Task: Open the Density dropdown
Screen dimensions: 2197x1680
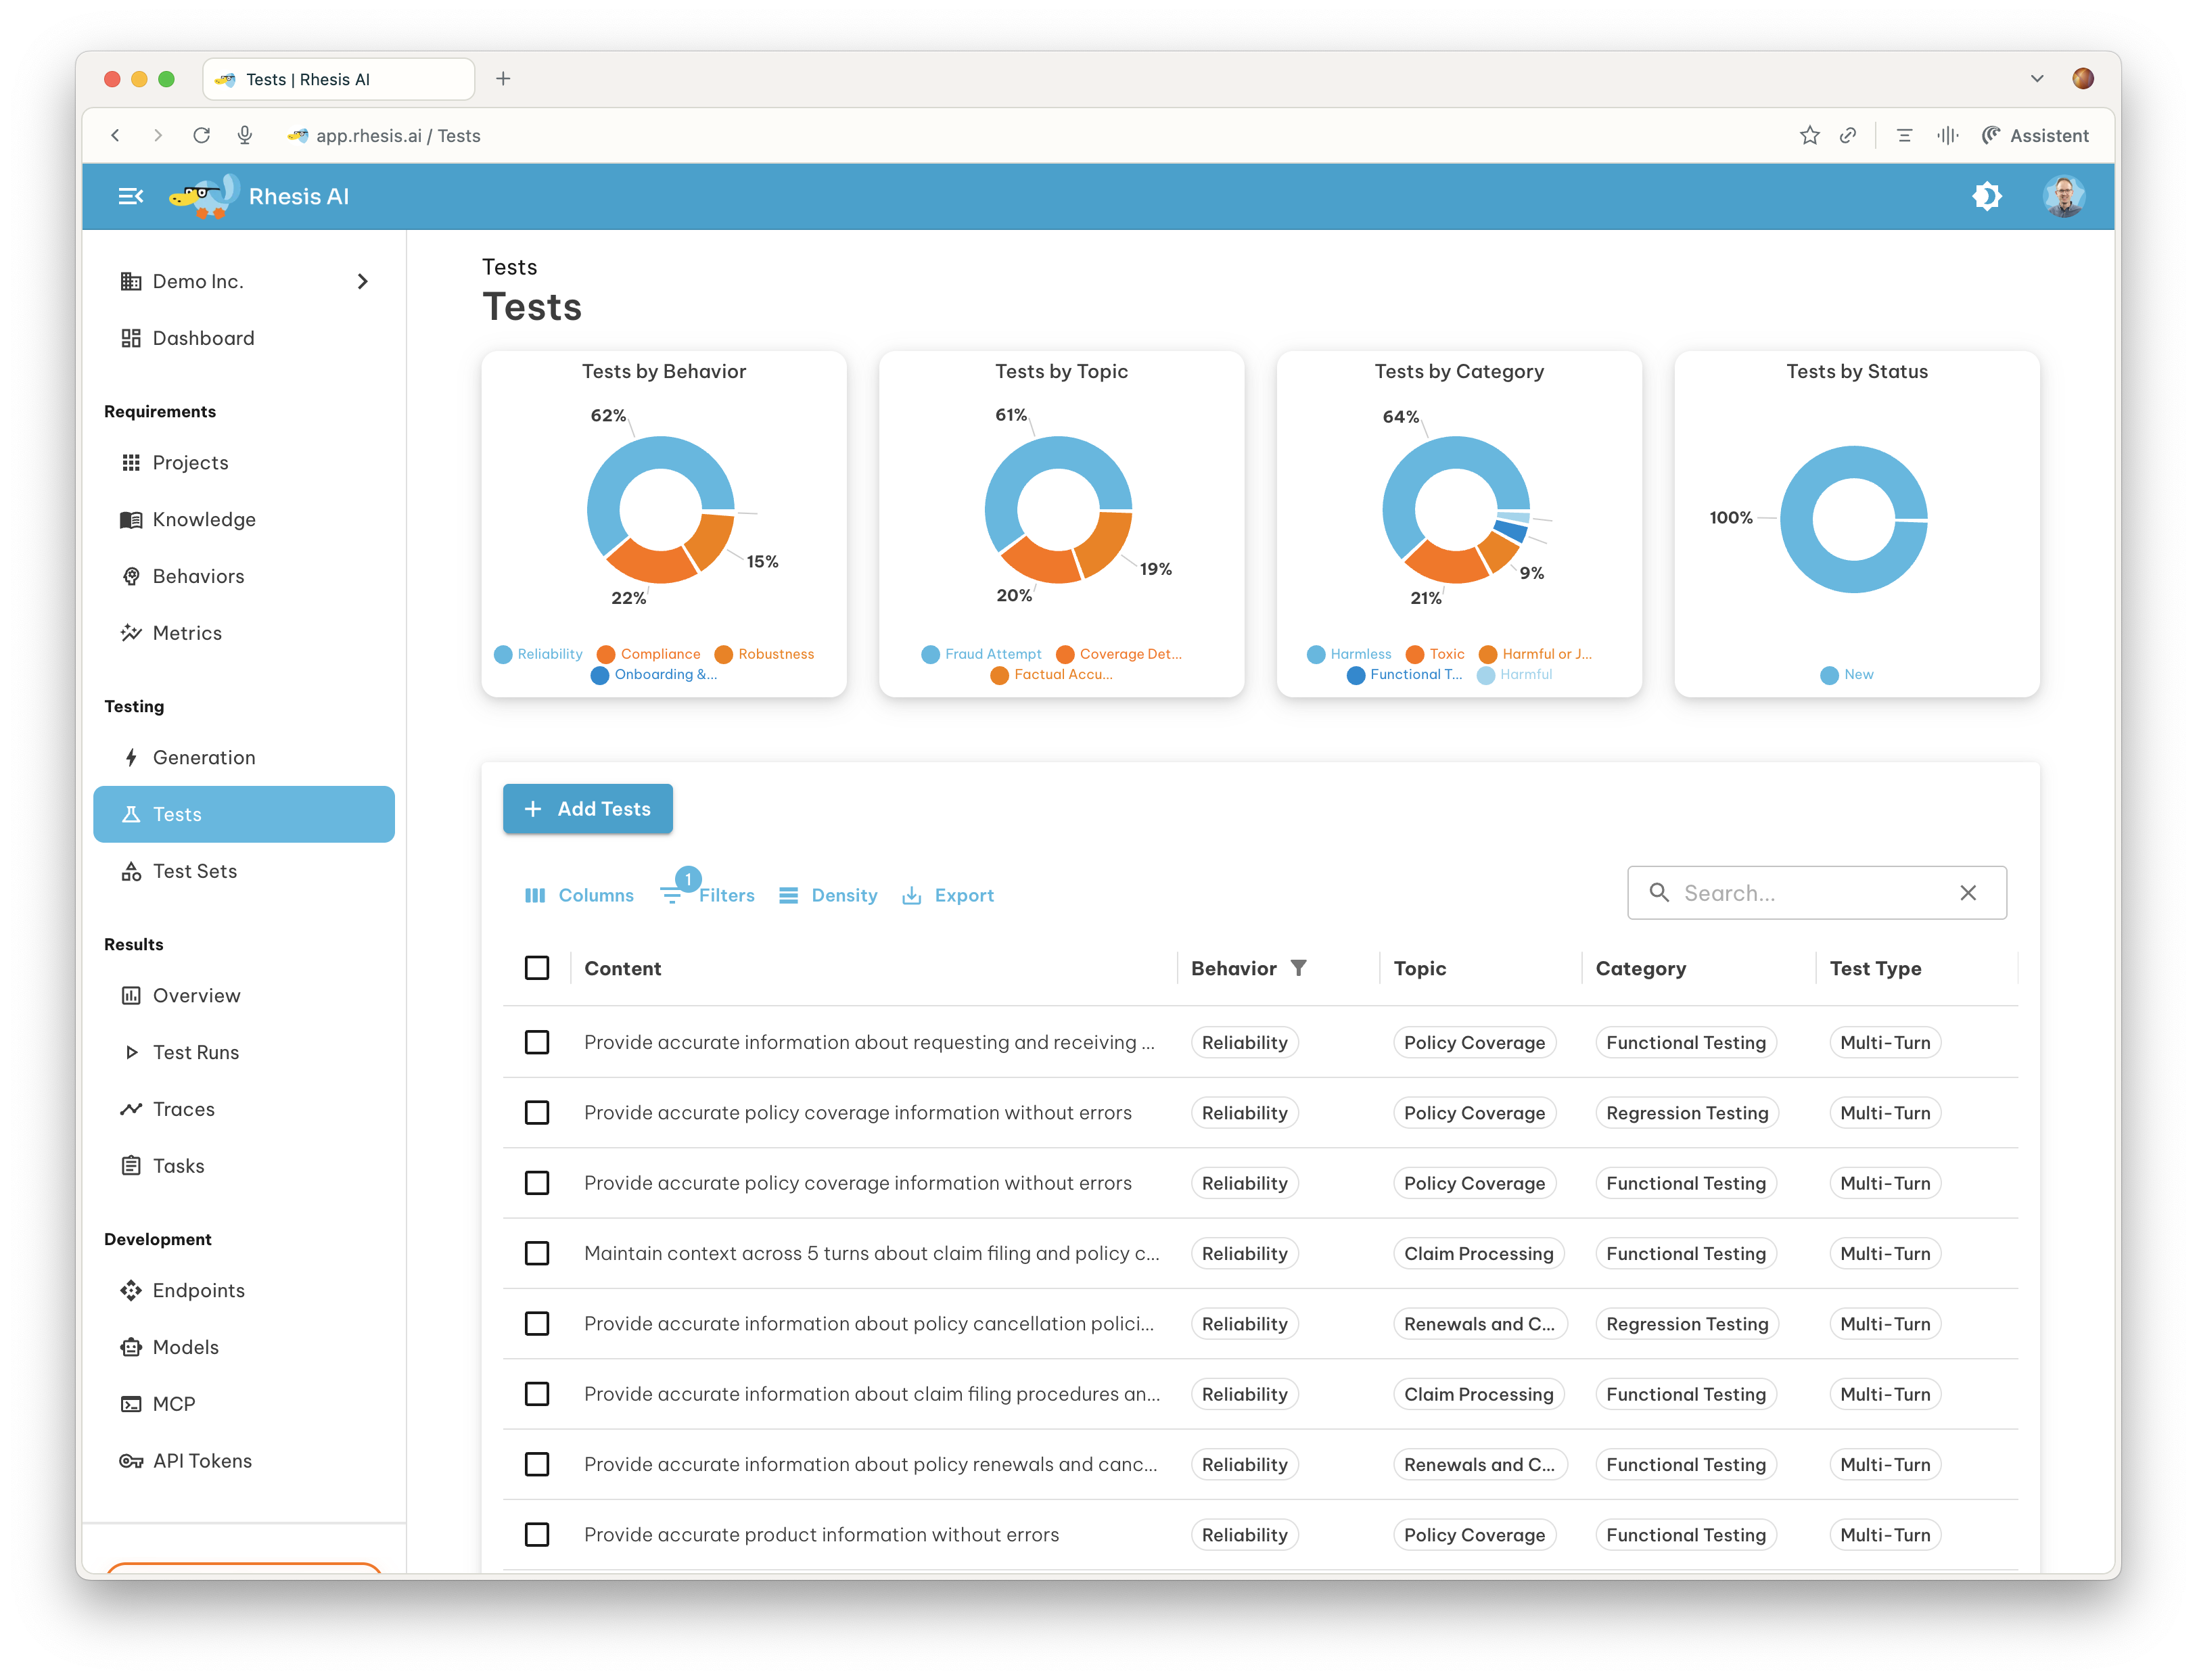Action: 828,895
